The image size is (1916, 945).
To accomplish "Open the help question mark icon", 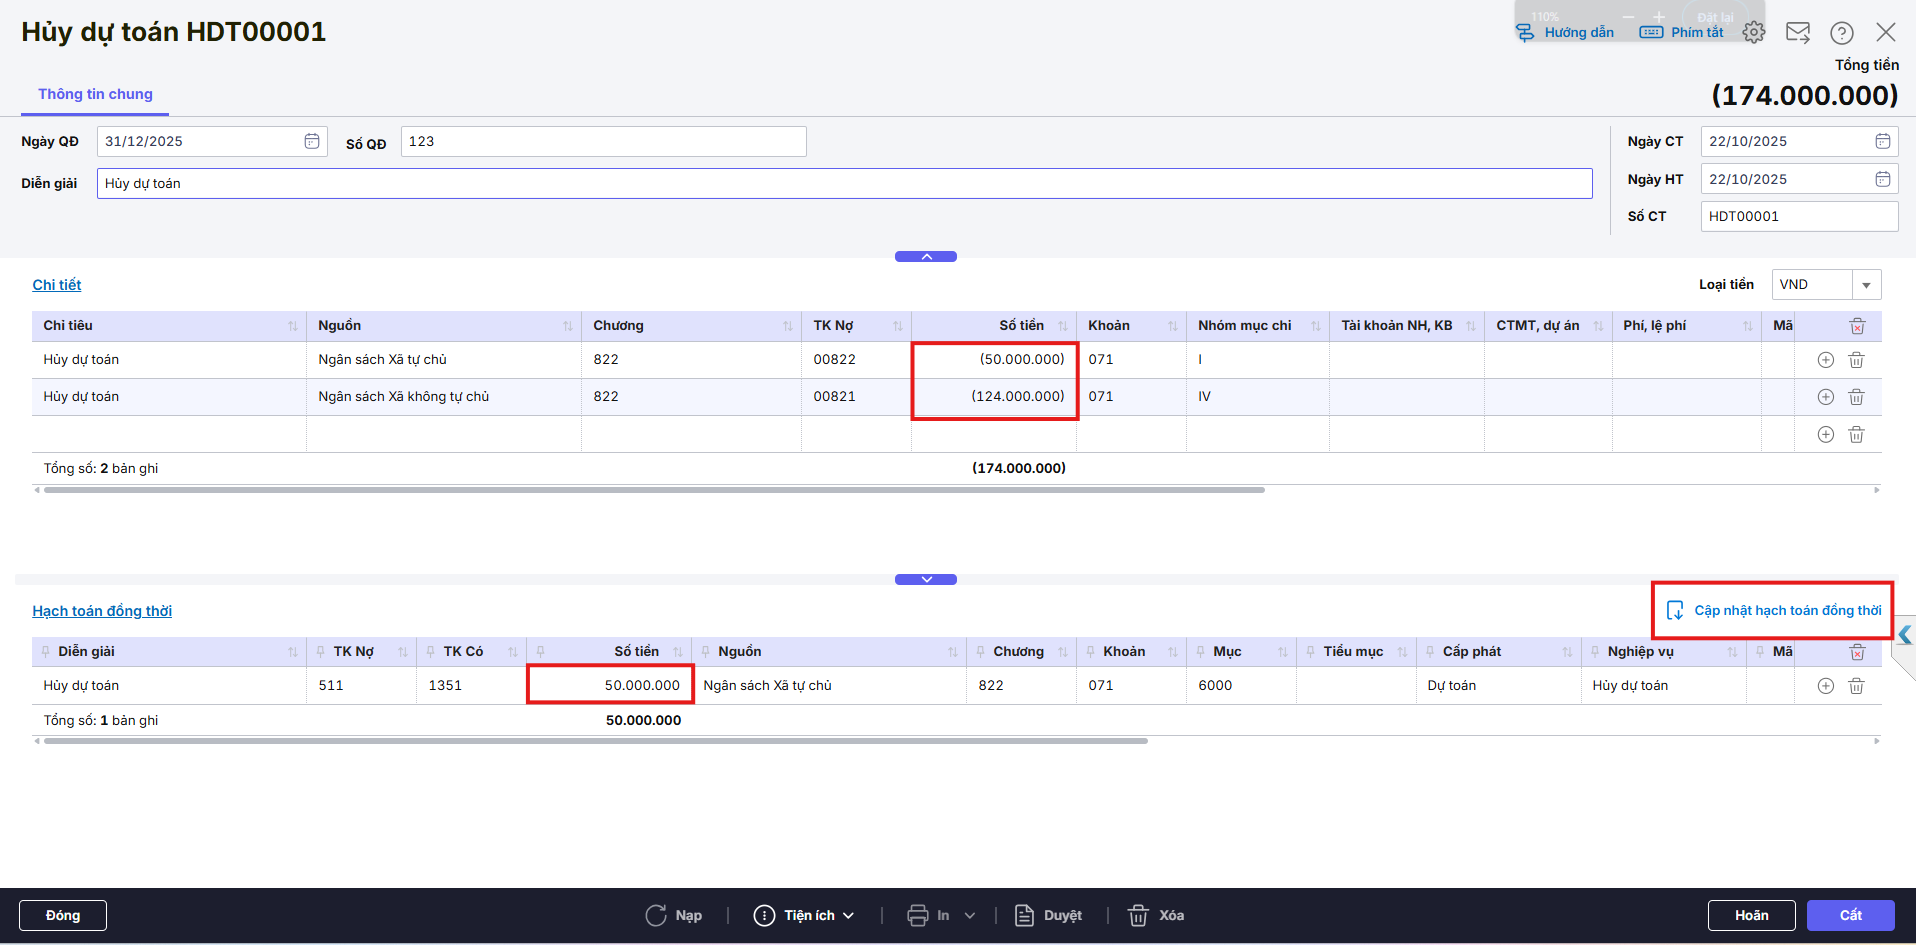I will click(x=1841, y=33).
